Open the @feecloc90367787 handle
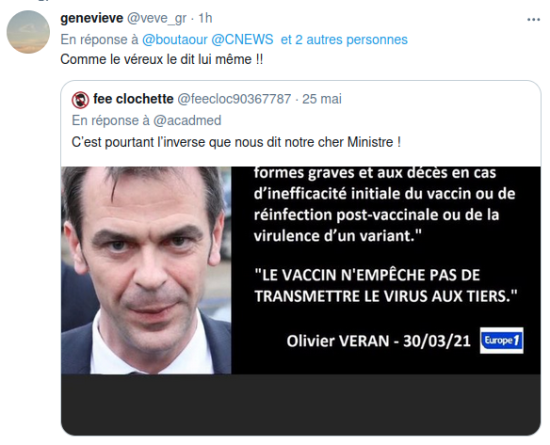550x445 pixels. pyautogui.click(x=234, y=99)
